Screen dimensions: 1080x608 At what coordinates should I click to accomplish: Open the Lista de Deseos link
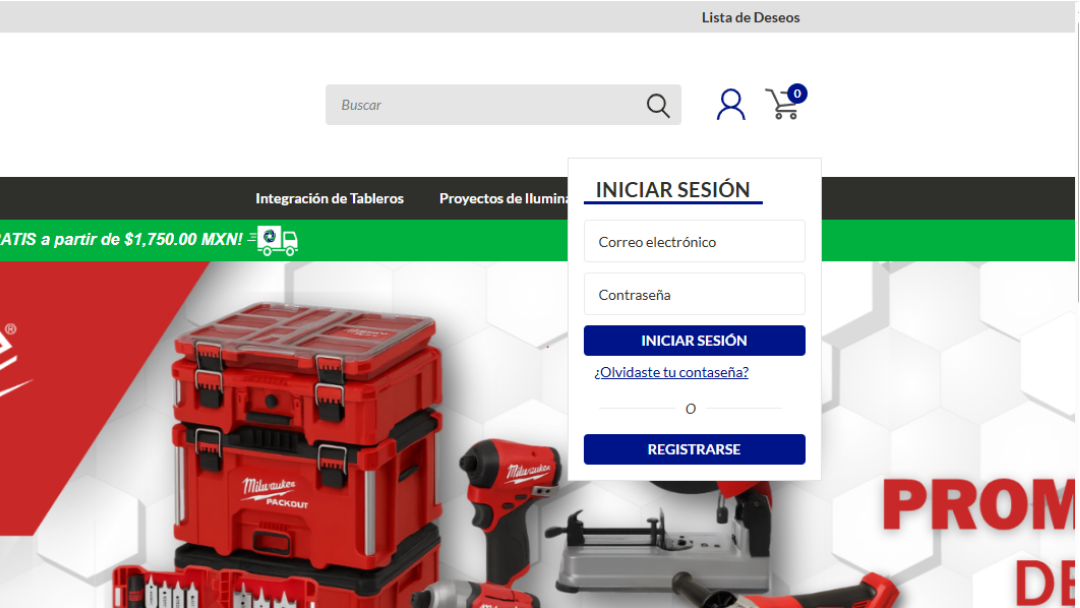750,17
